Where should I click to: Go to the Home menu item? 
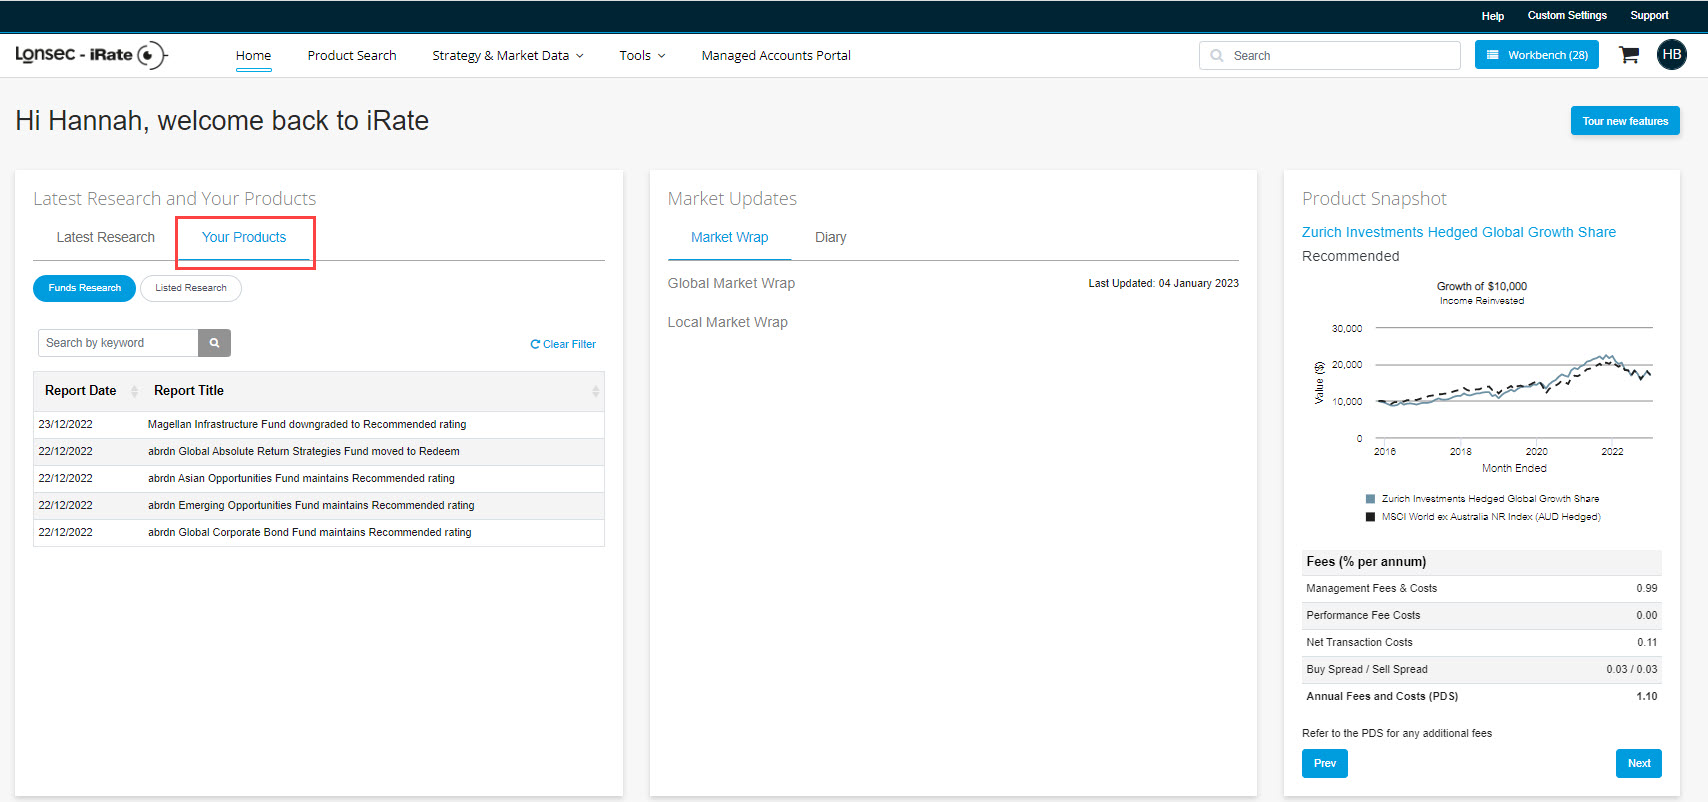[254, 56]
